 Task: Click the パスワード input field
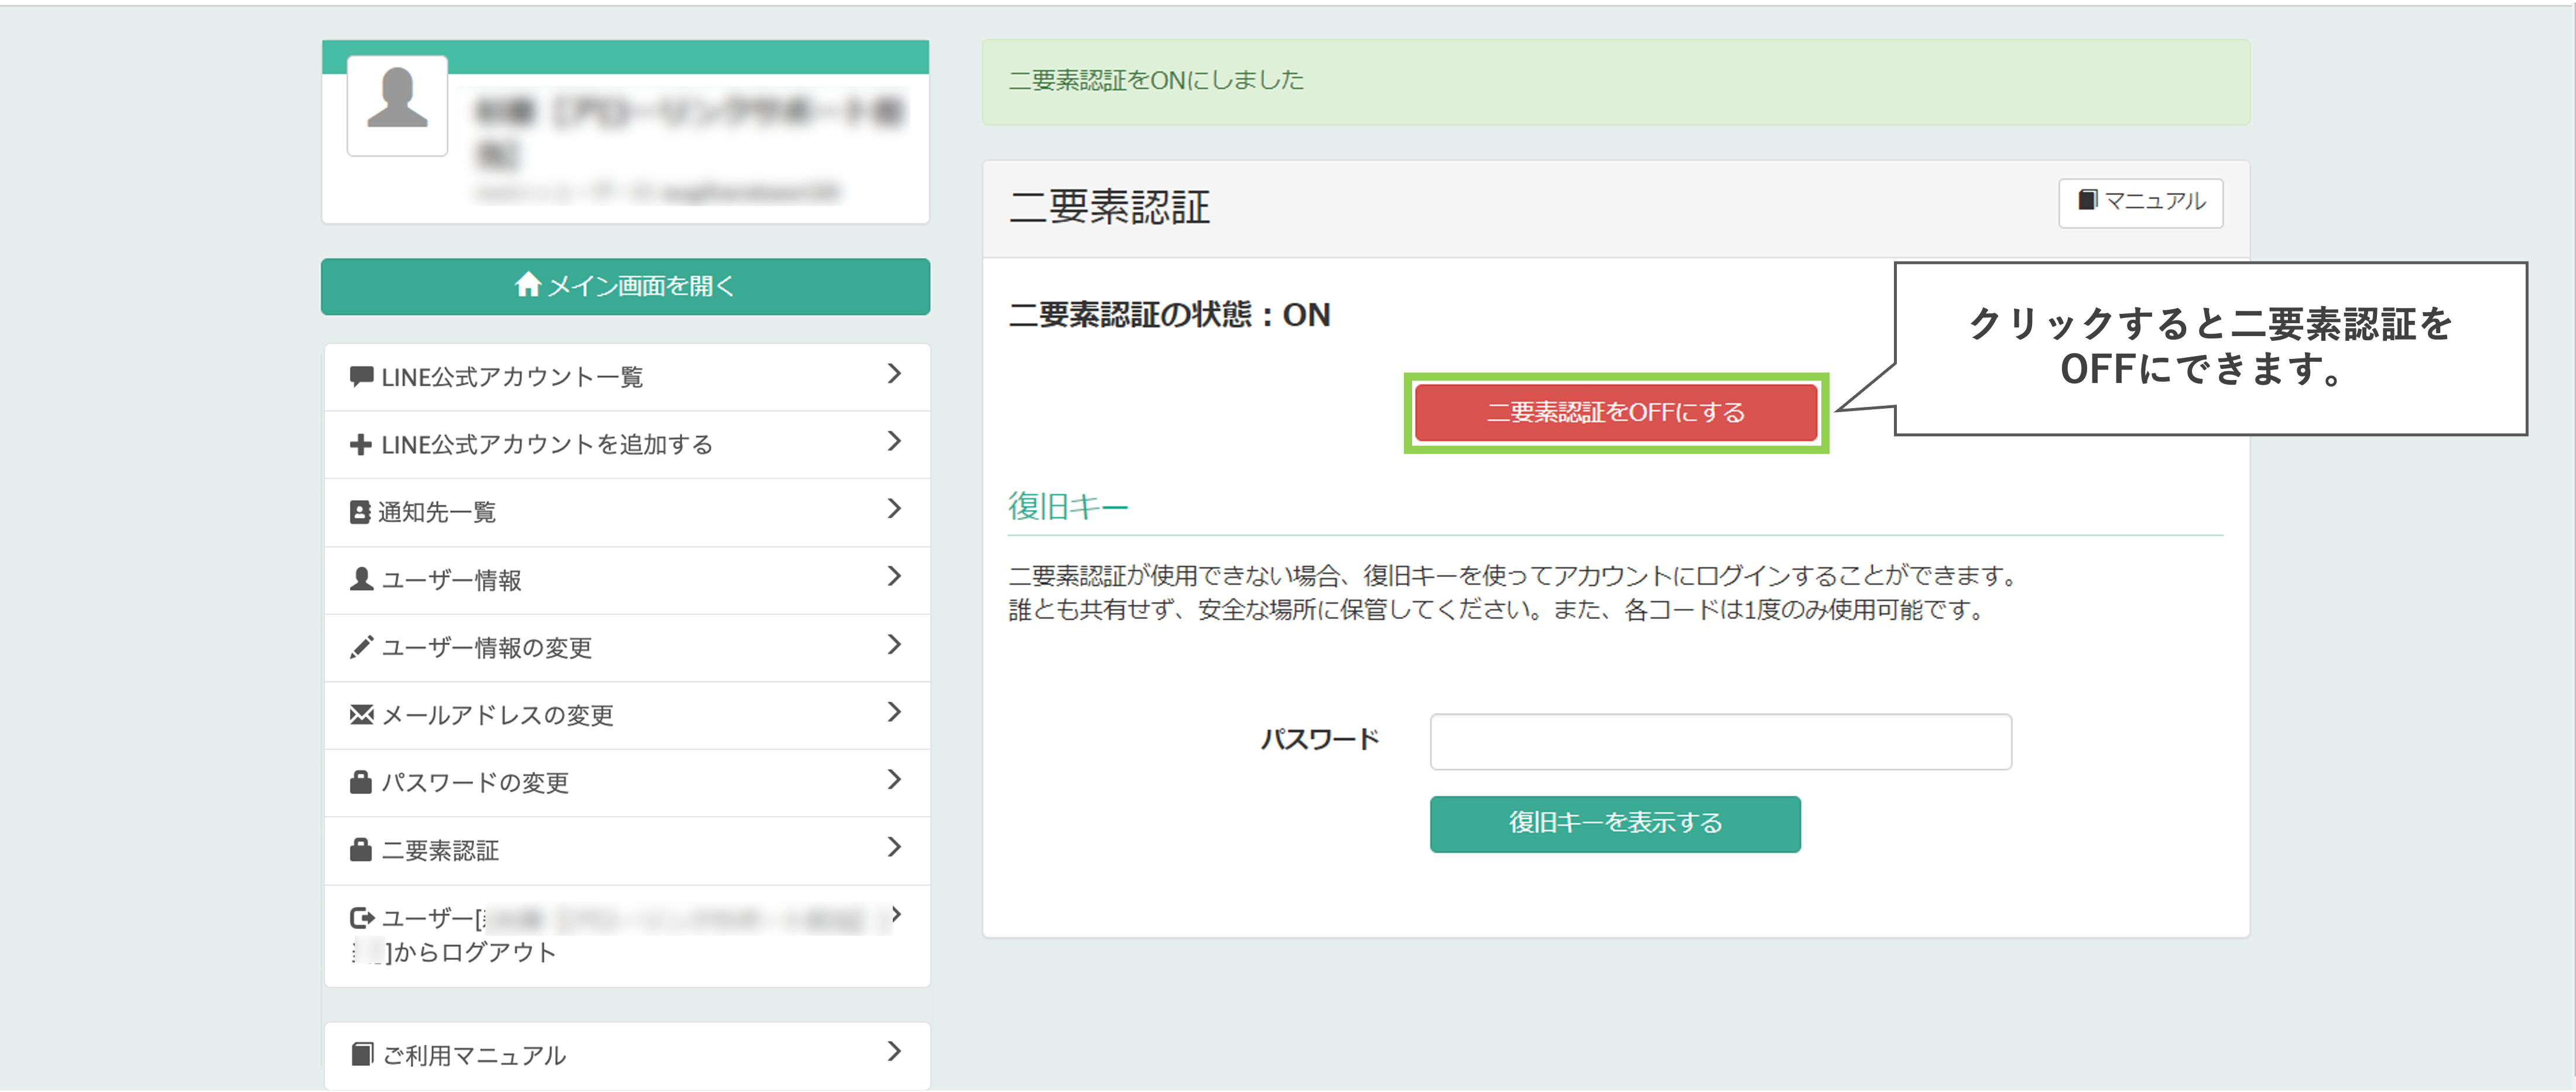(1720, 741)
